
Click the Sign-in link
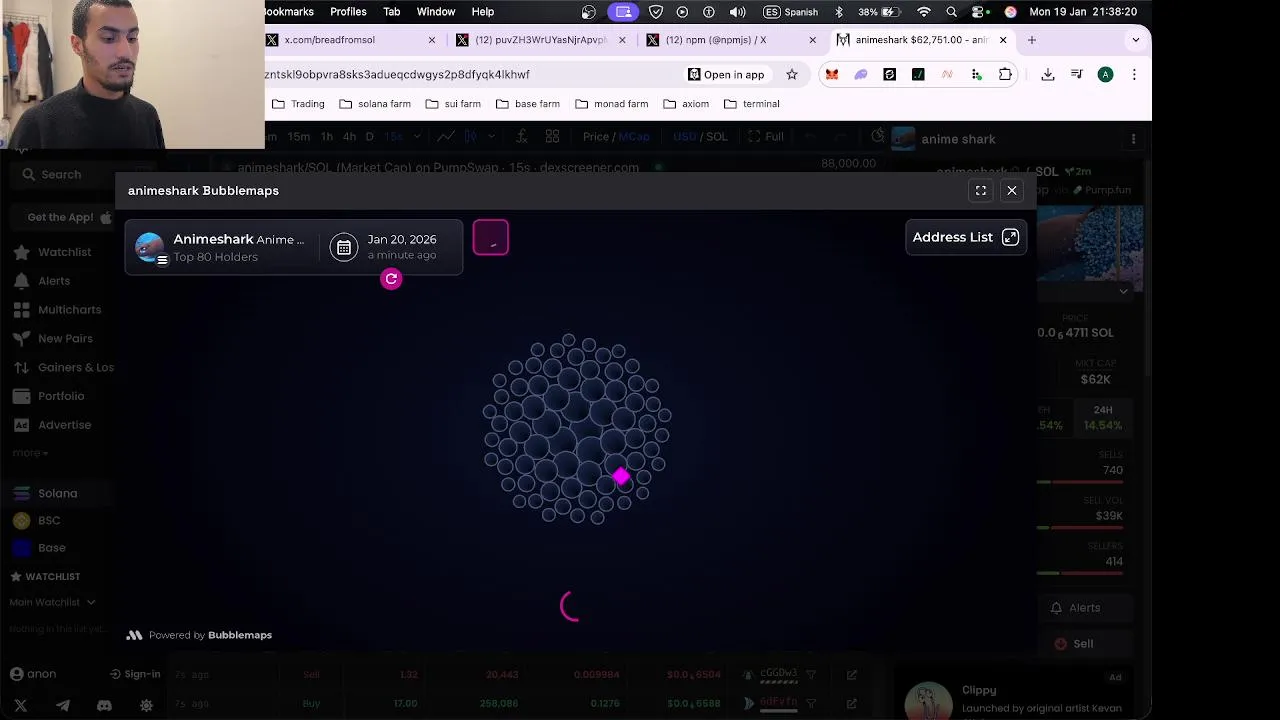(x=135, y=674)
